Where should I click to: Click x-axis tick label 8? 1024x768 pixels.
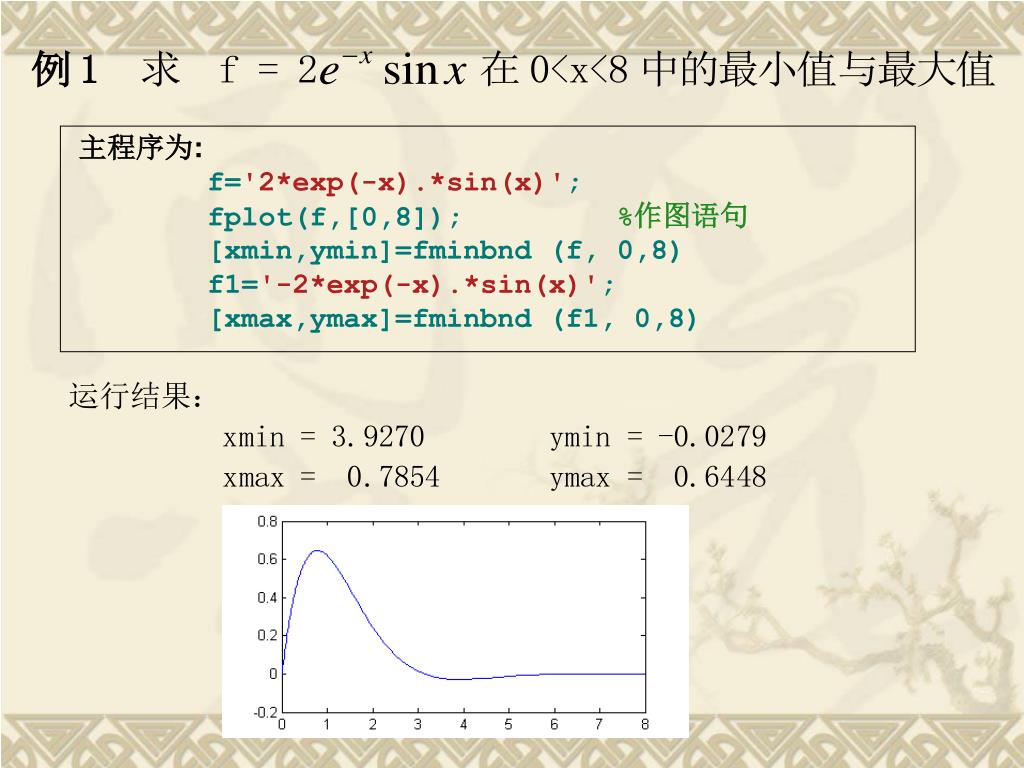click(x=645, y=724)
